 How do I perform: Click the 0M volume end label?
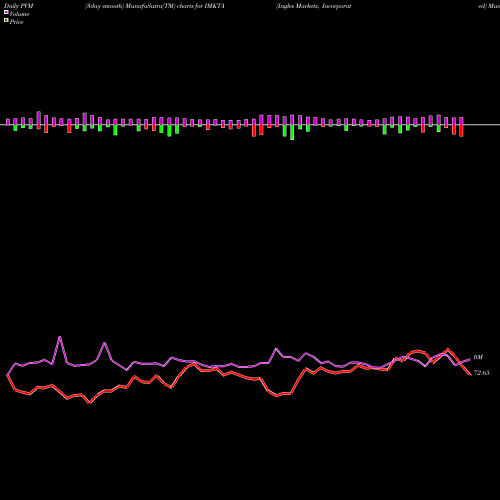(x=478, y=357)
